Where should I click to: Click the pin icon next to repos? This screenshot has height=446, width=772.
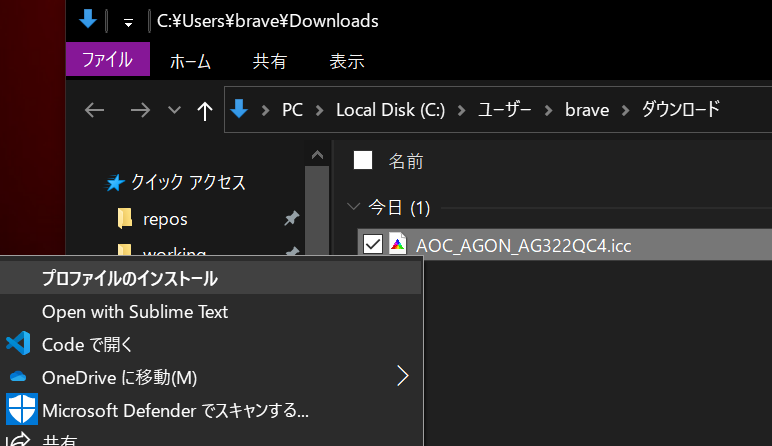(292, 218)
